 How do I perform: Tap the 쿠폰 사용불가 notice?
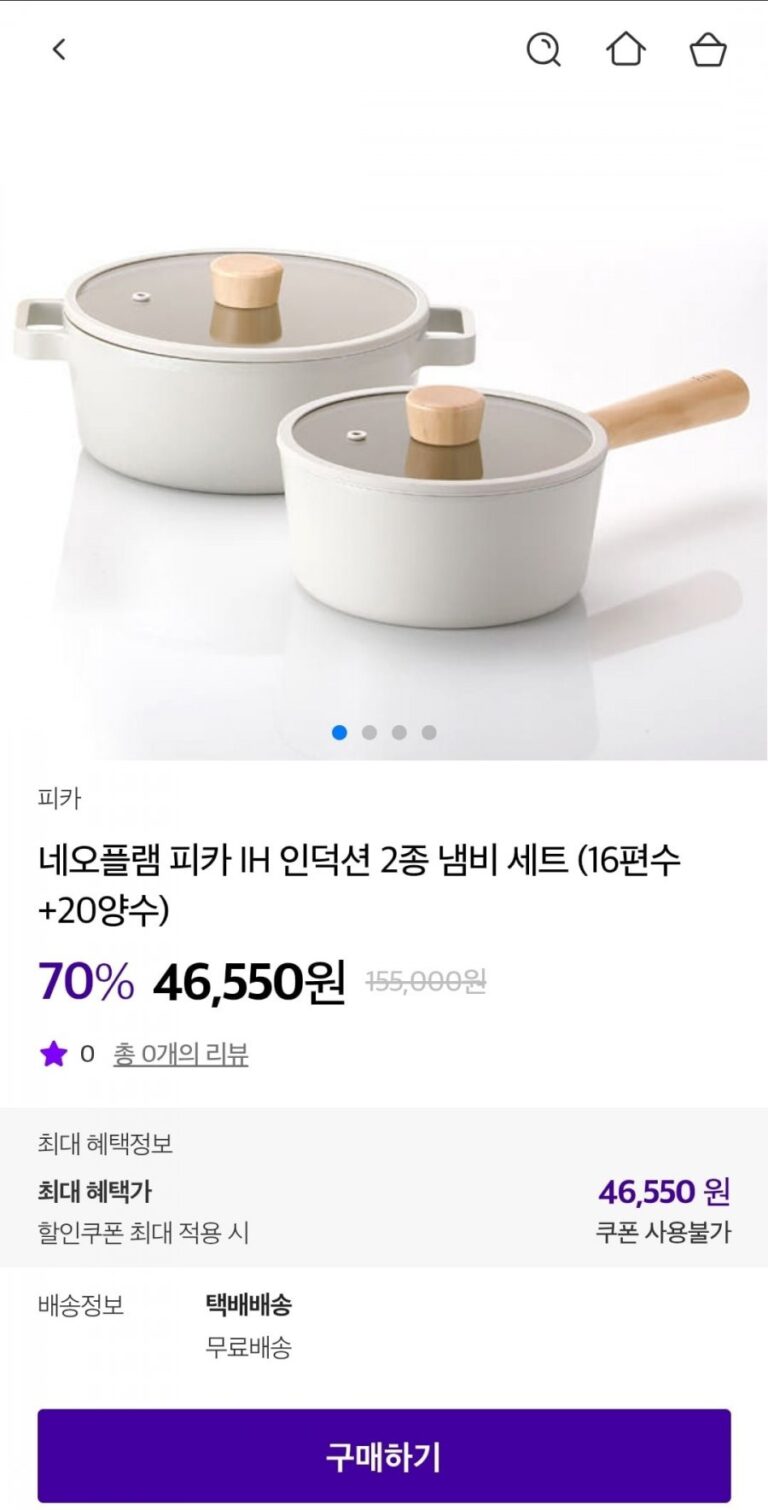pyautogui.click(x=663, y=1232)
